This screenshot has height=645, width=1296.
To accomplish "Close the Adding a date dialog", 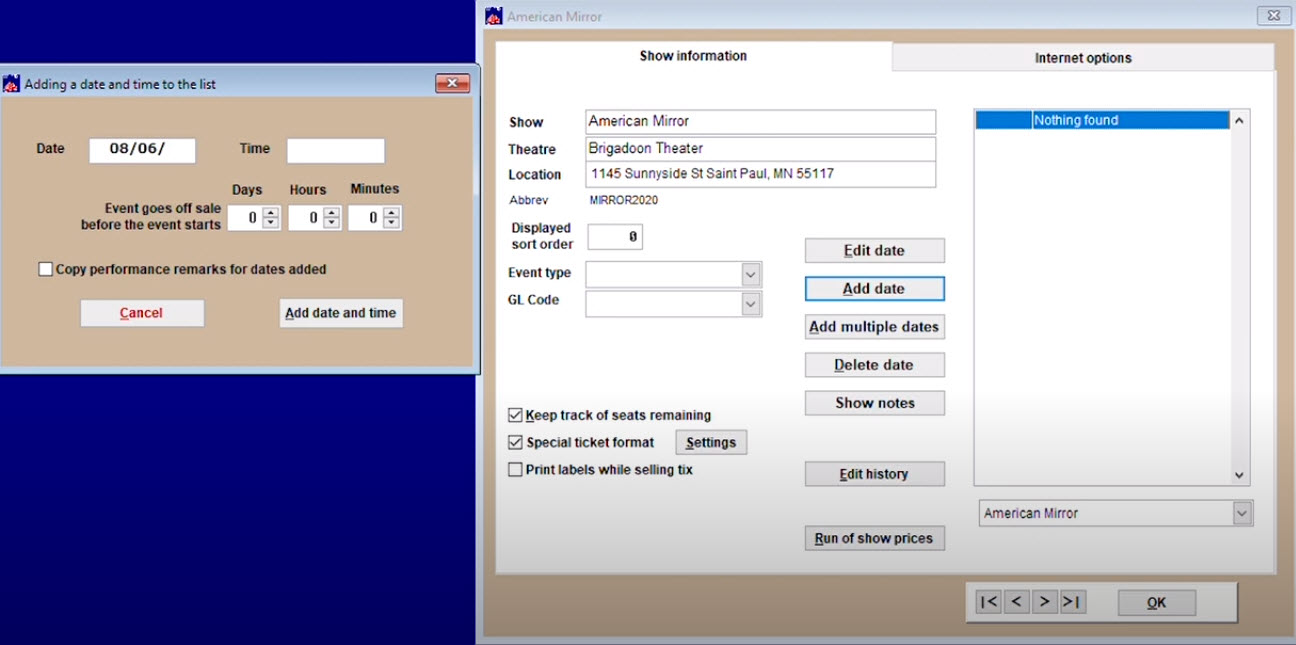I will [x=452, y=84].
